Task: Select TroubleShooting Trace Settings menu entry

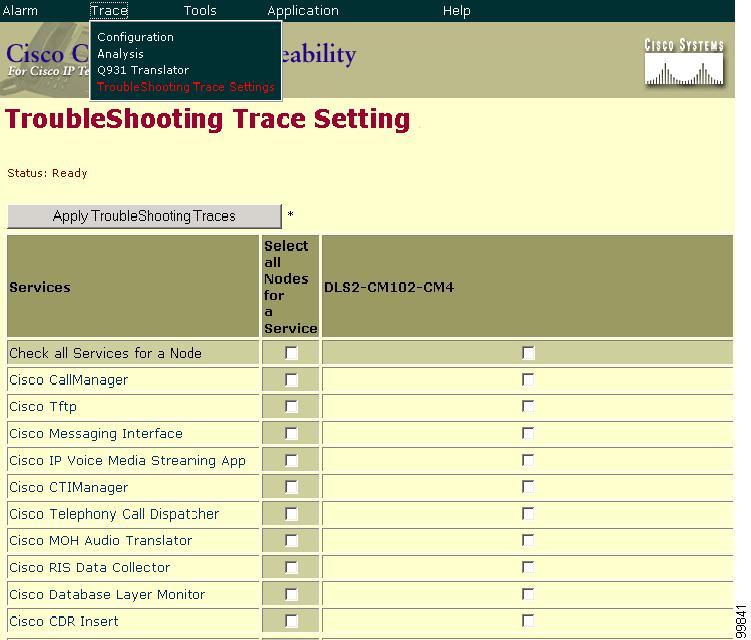Action: pyautogui.click(x=186, y=87)
